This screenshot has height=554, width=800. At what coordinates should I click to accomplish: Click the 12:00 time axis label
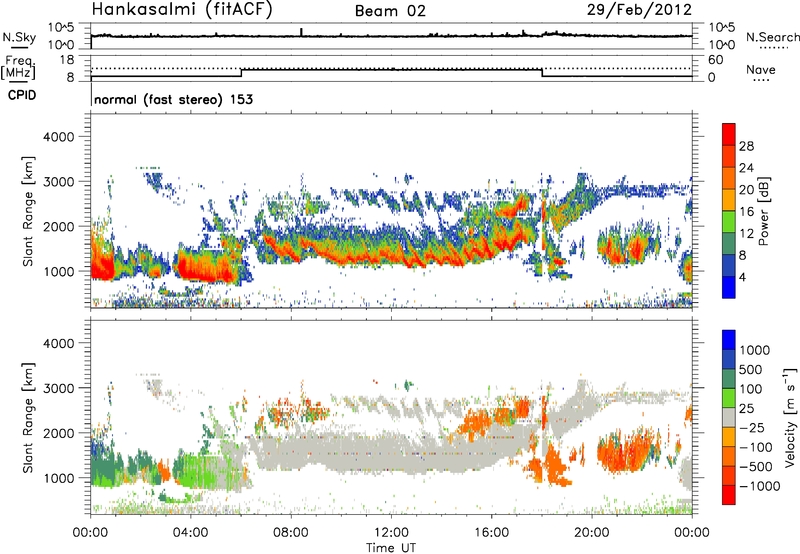[x=391, y=533]
